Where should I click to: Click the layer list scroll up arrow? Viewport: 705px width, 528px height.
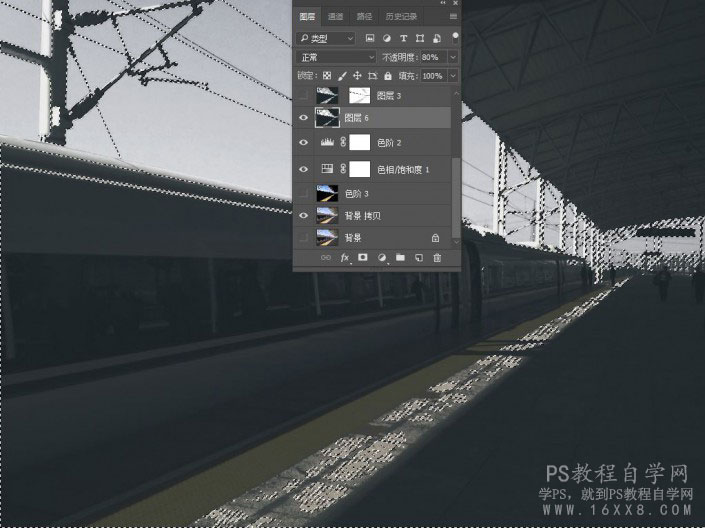[456, 93]
